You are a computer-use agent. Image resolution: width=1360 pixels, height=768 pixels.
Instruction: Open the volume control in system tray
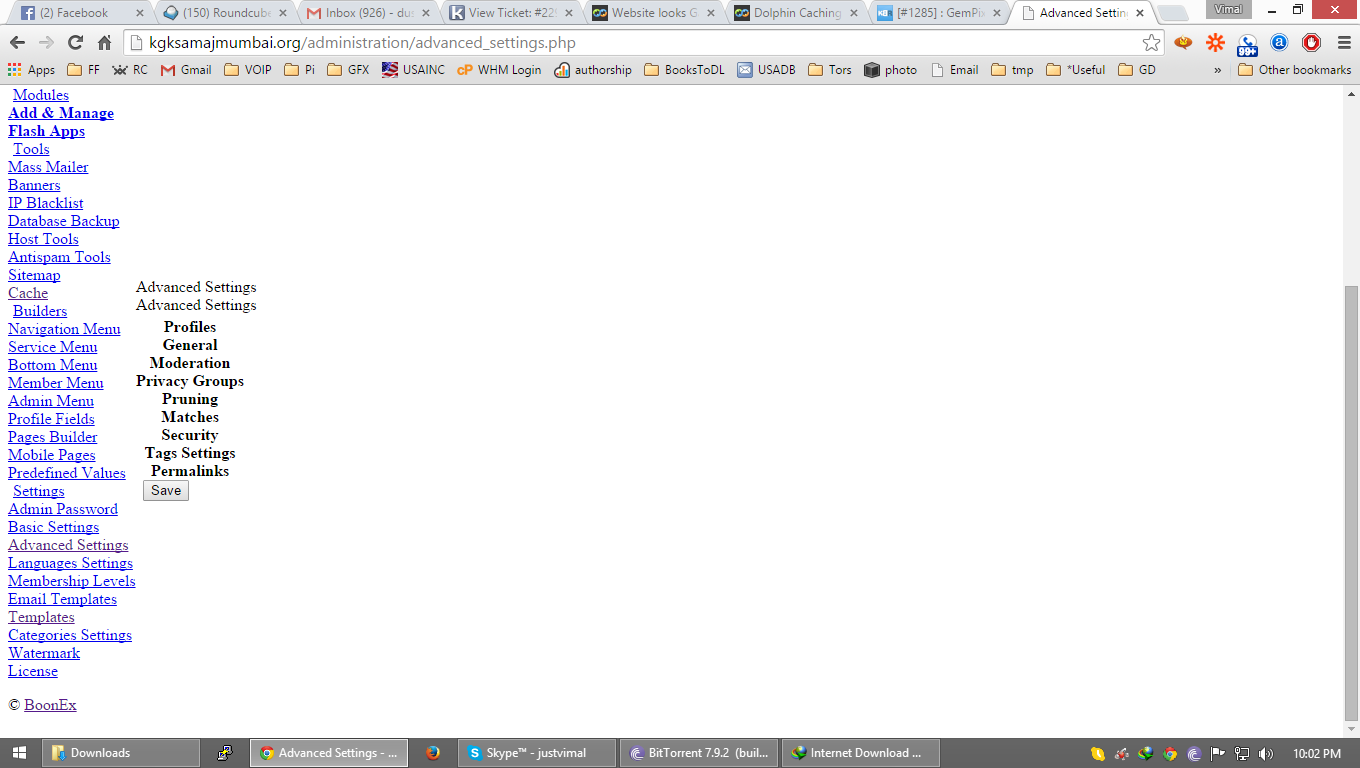tap(1265, 753)
